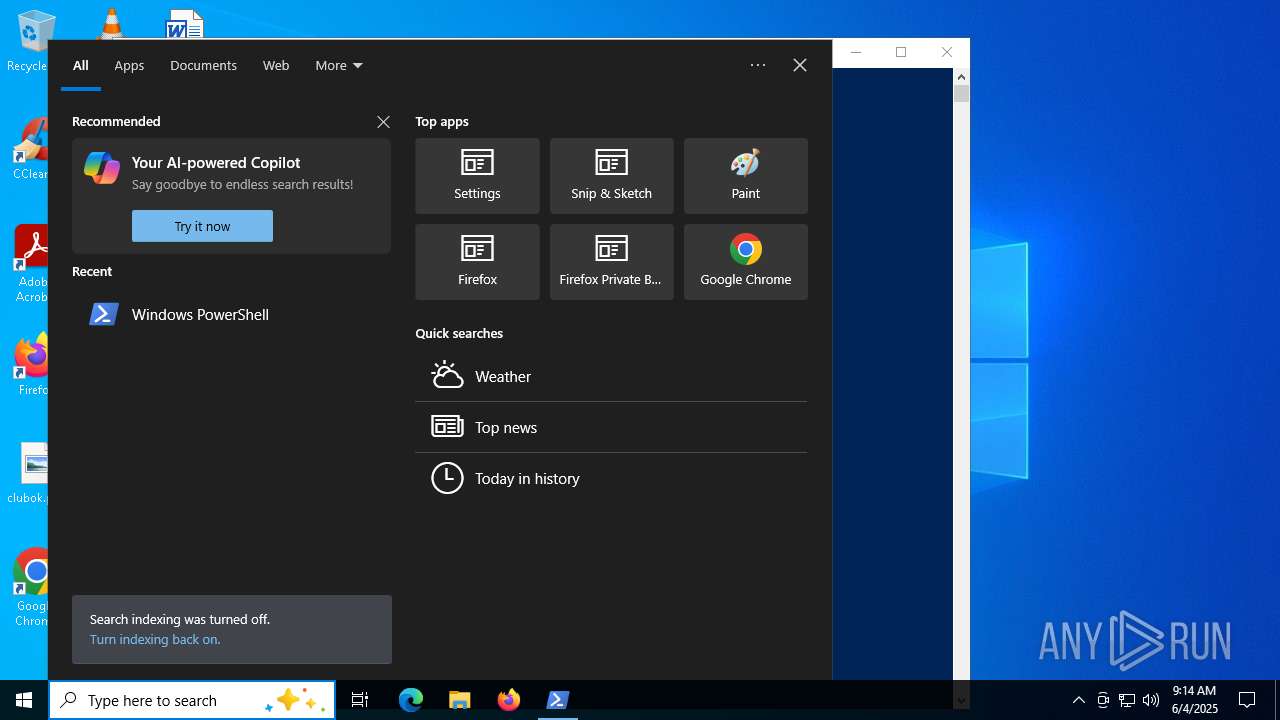Open Firefox from taskbar

[508, 700]
